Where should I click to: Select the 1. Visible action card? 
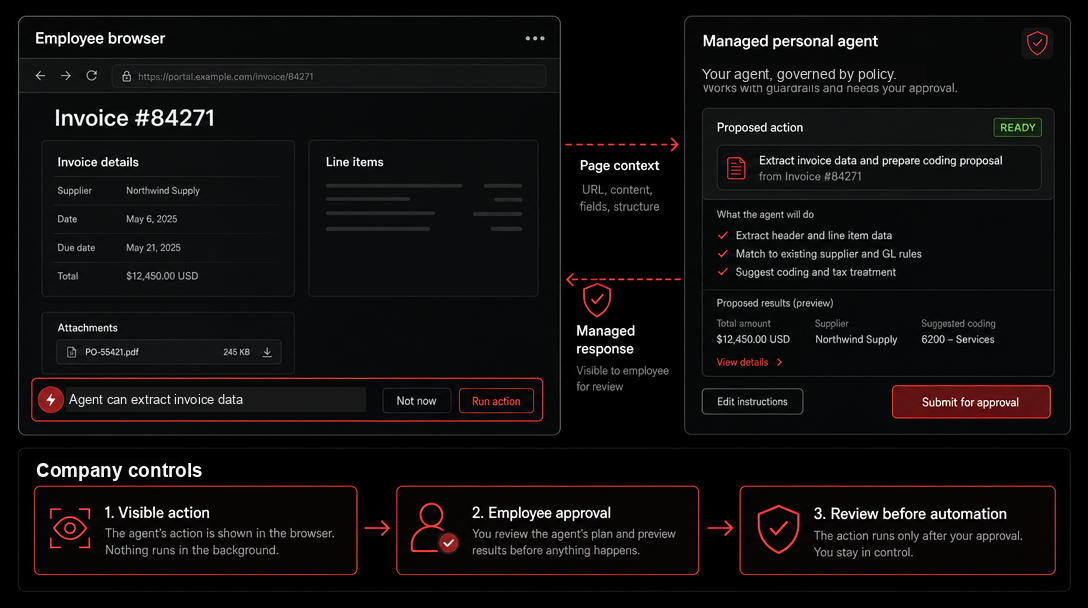[196, 530]
